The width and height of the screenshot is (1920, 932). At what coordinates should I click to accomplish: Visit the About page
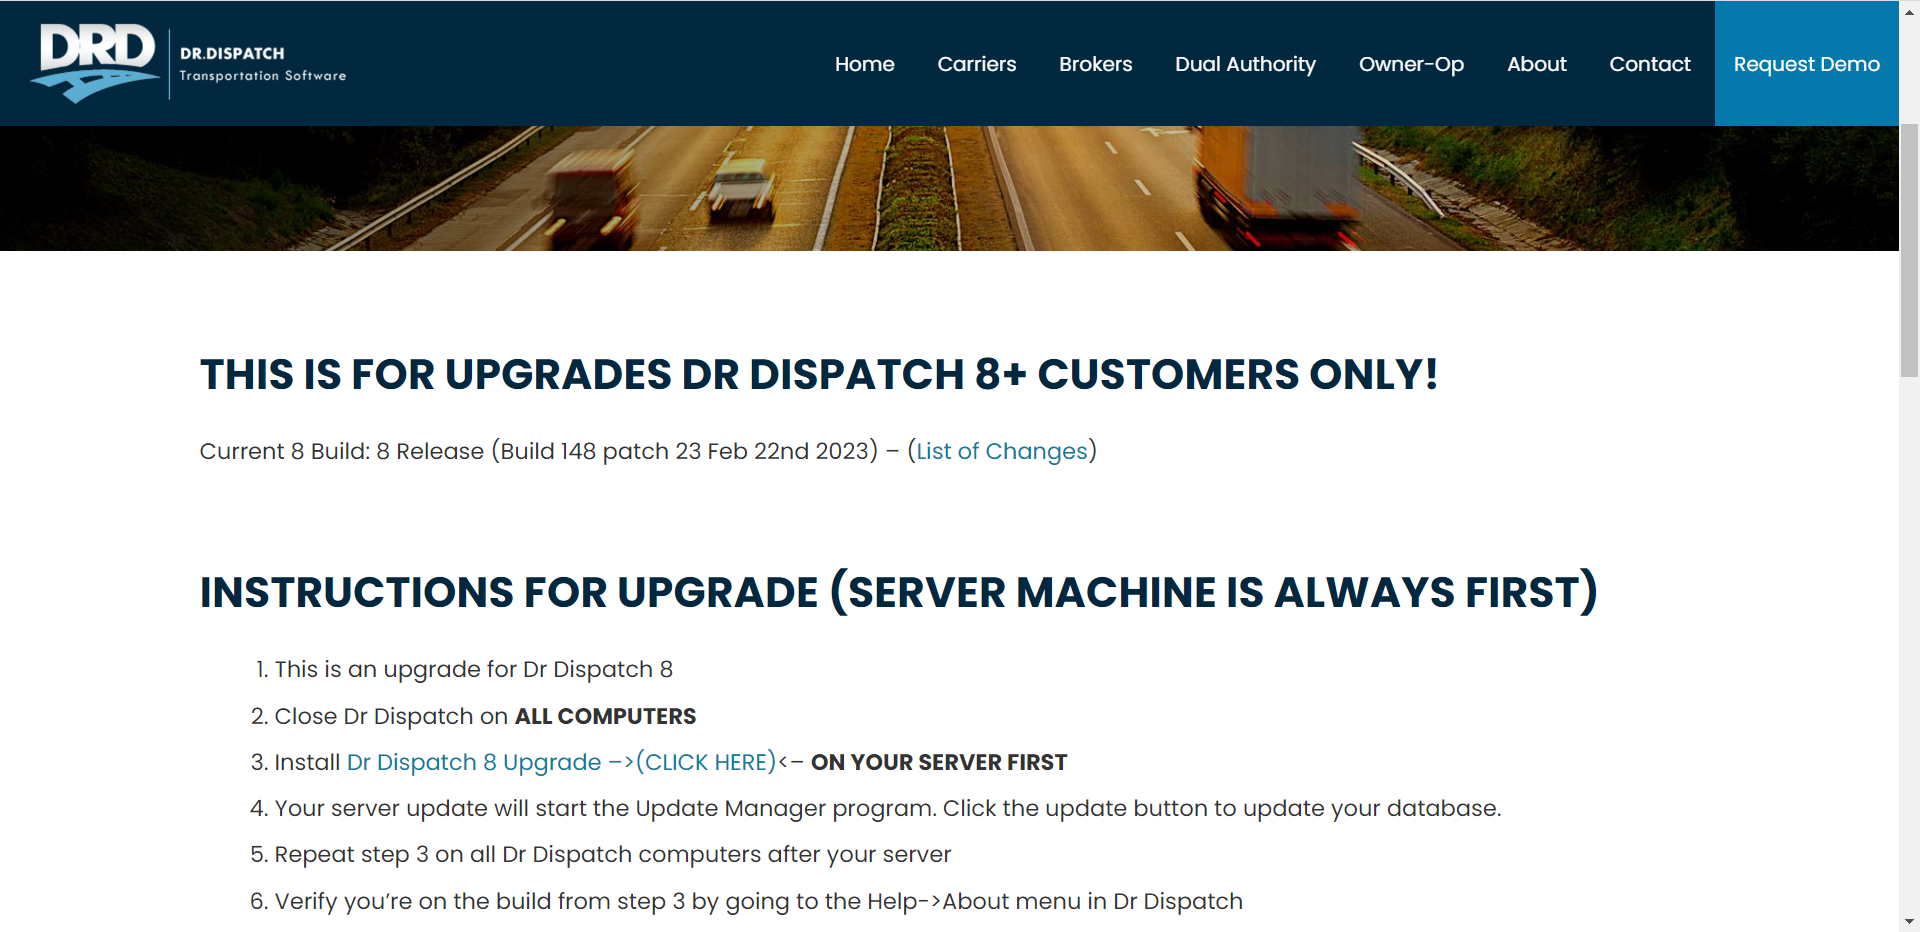pos(1536,64)
